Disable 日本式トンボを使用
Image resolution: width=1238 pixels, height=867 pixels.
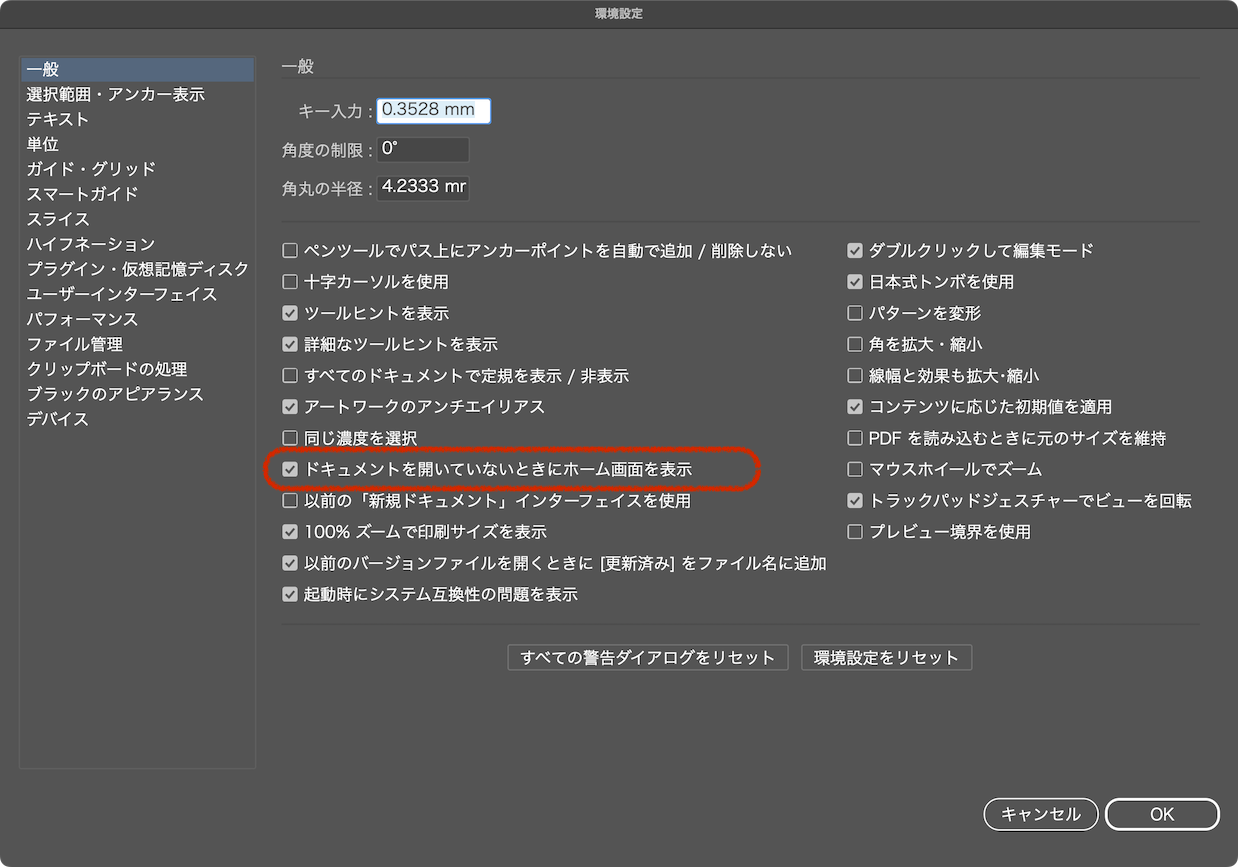pyautogui.click(x=856, y=282)
